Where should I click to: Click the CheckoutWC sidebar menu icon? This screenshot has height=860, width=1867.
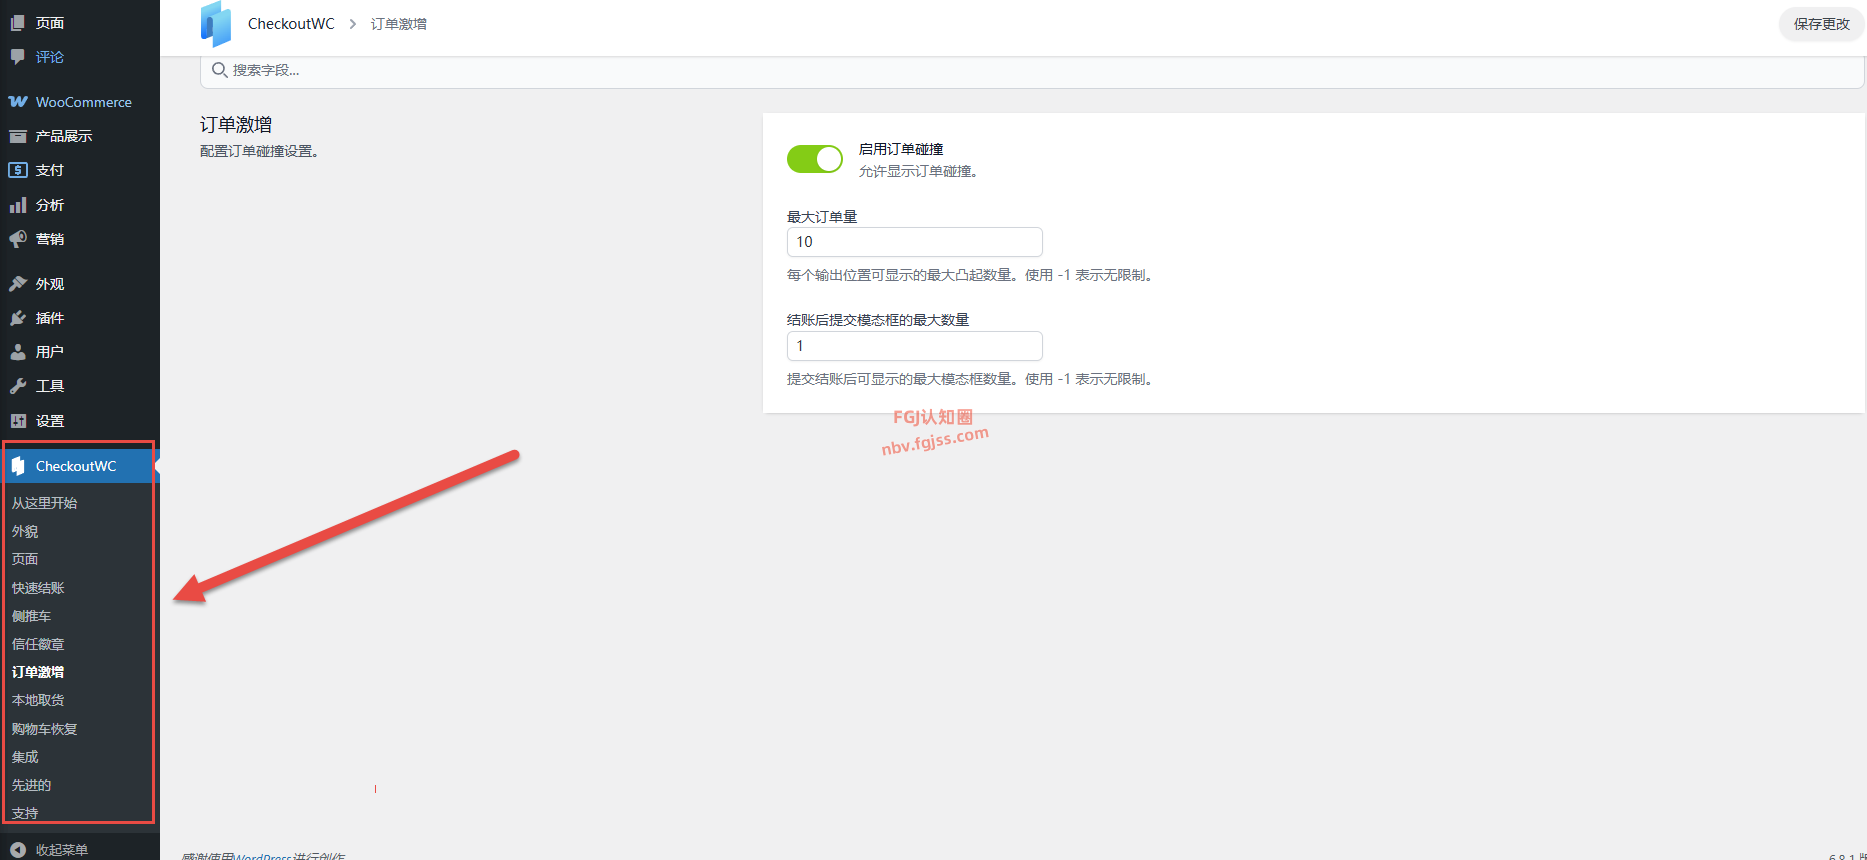pos(18,466)
